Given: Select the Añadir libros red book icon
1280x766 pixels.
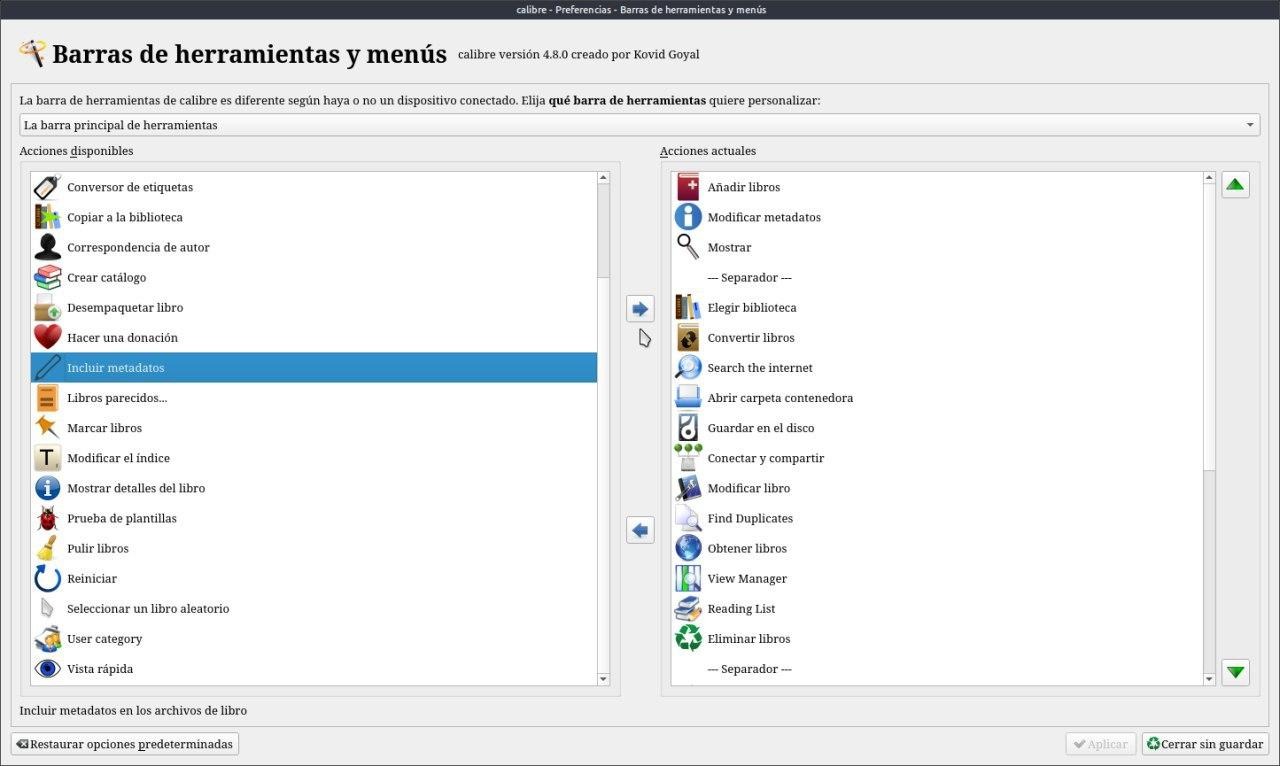Looking at the screenshot, I should pos(688,187).
